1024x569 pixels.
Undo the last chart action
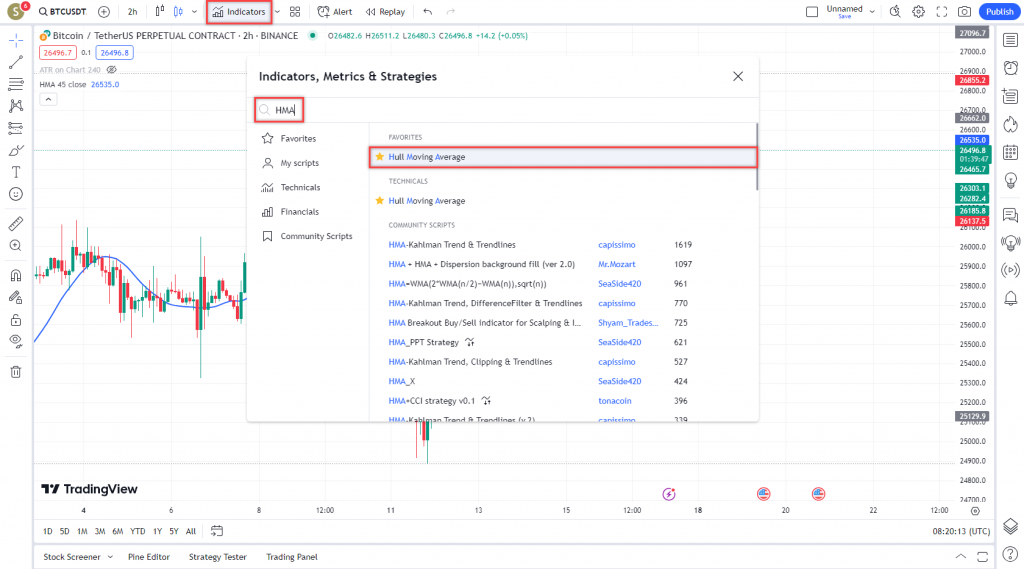[x=428, y=12]
